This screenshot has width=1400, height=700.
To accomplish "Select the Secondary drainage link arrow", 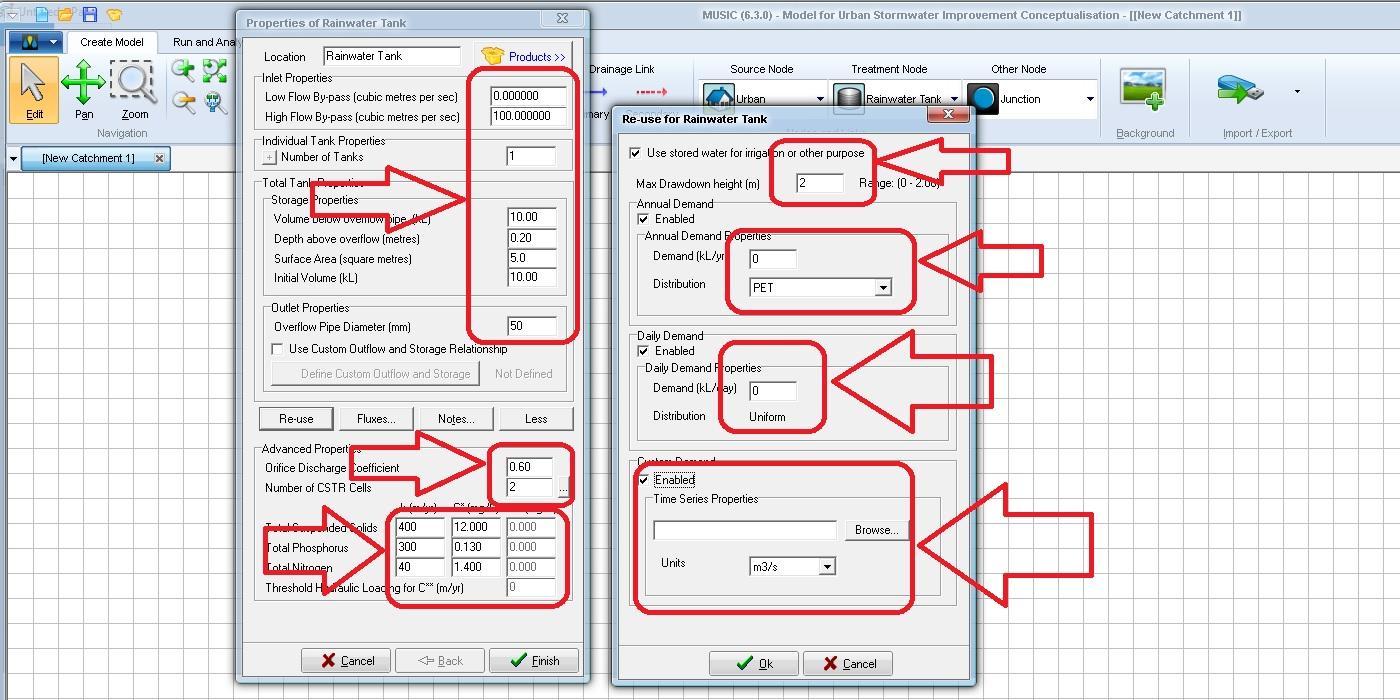I will pos(651,93).
